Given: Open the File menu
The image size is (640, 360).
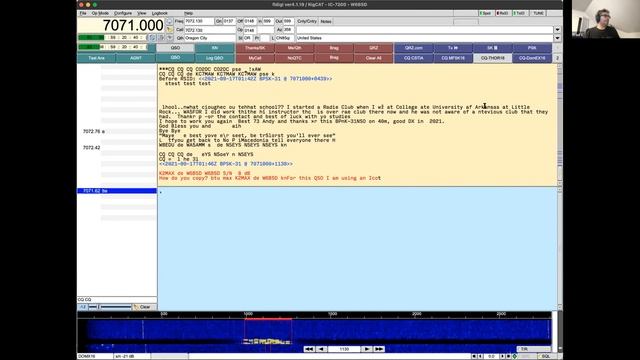Looking at the screenshot, I should [83, 13].
